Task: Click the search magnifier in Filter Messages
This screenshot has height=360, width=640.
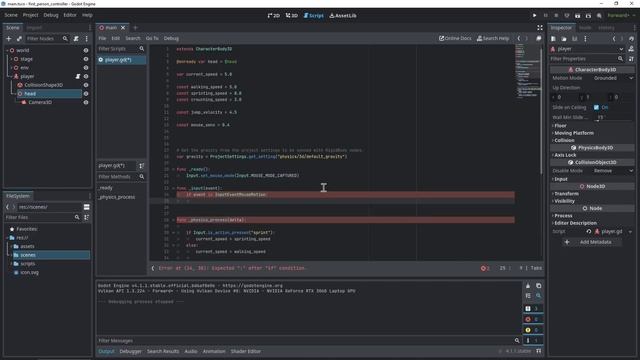Action: click(517, 340)
